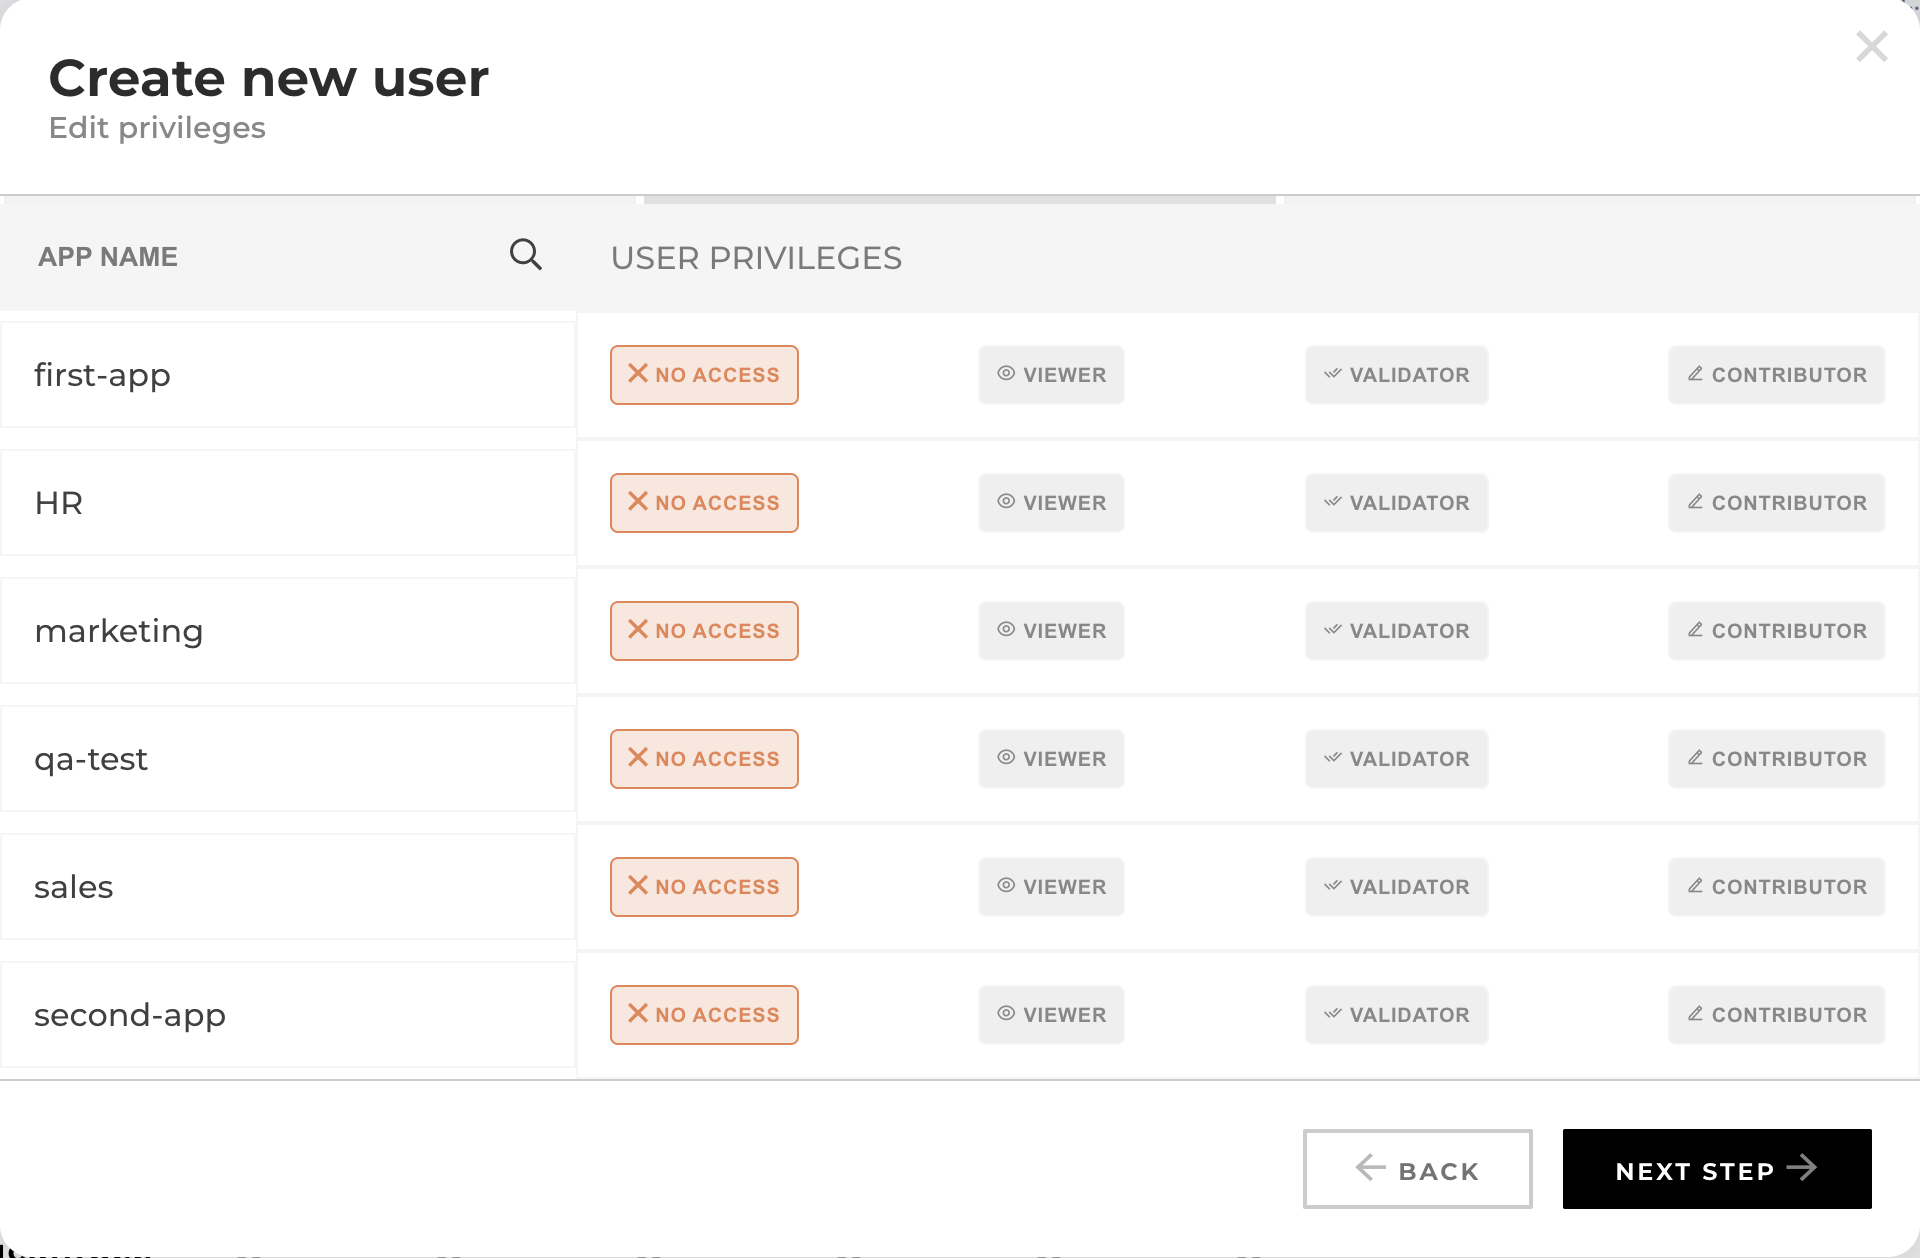Select the qa-test row in the app list
The height and width of the screenshot is (1258, 1920).
click(x=290, y=758)
